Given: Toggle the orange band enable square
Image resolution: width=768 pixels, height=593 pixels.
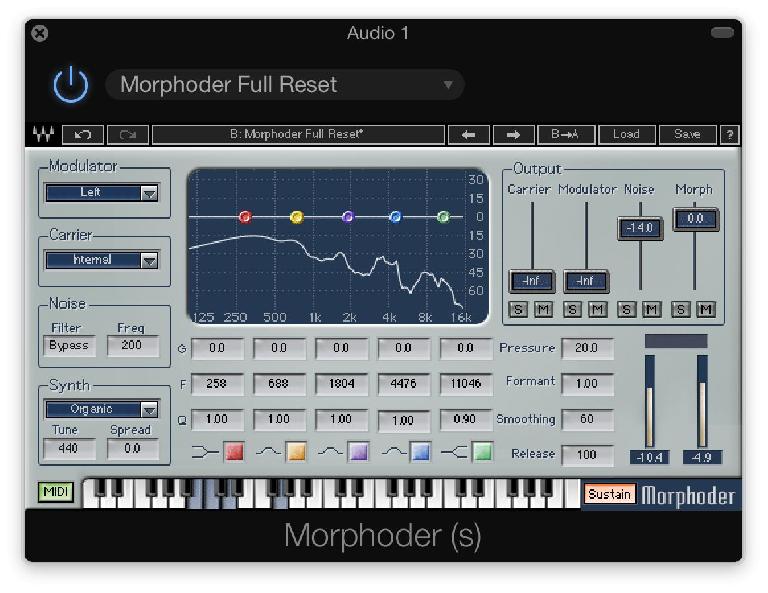Looking at the screenshot, I should [296, 451].
